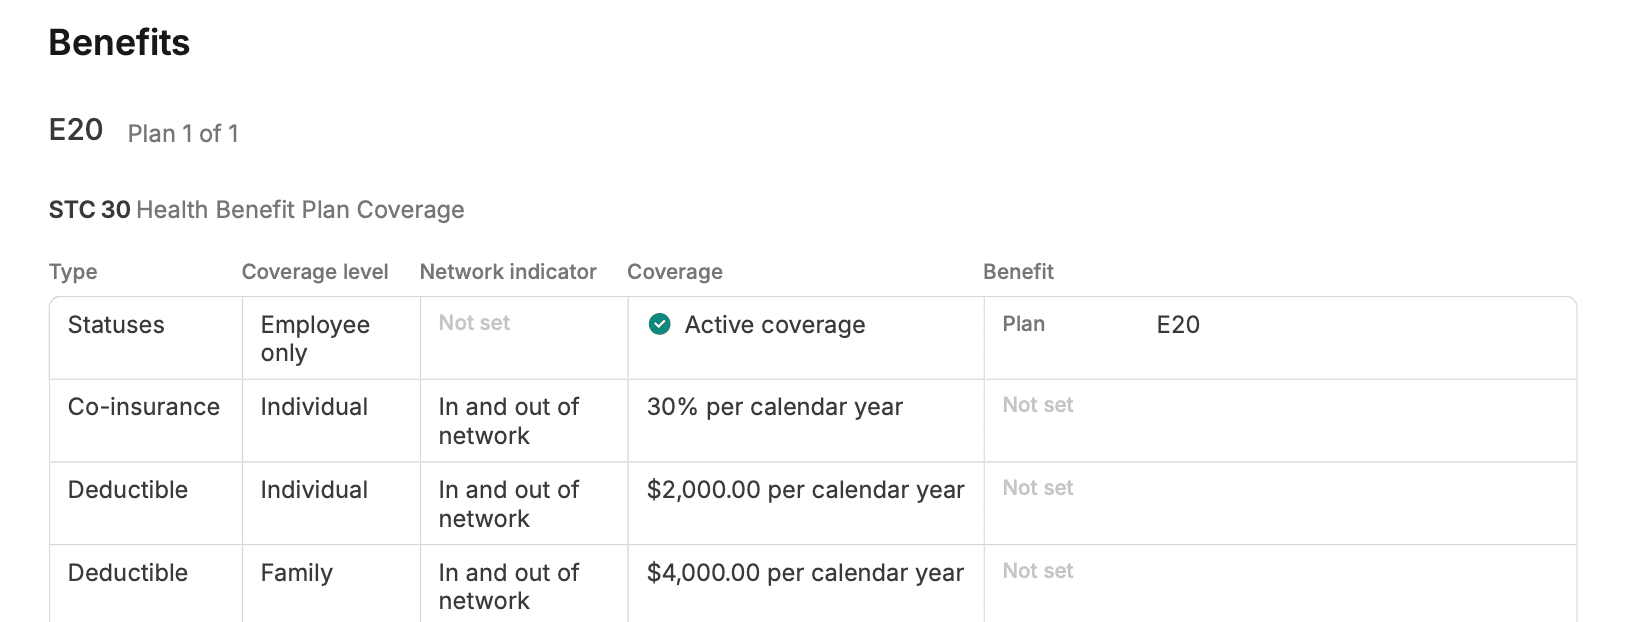Click the Type column header
The width and height of the screenshot is (1626, 622).
click(73, 271)
